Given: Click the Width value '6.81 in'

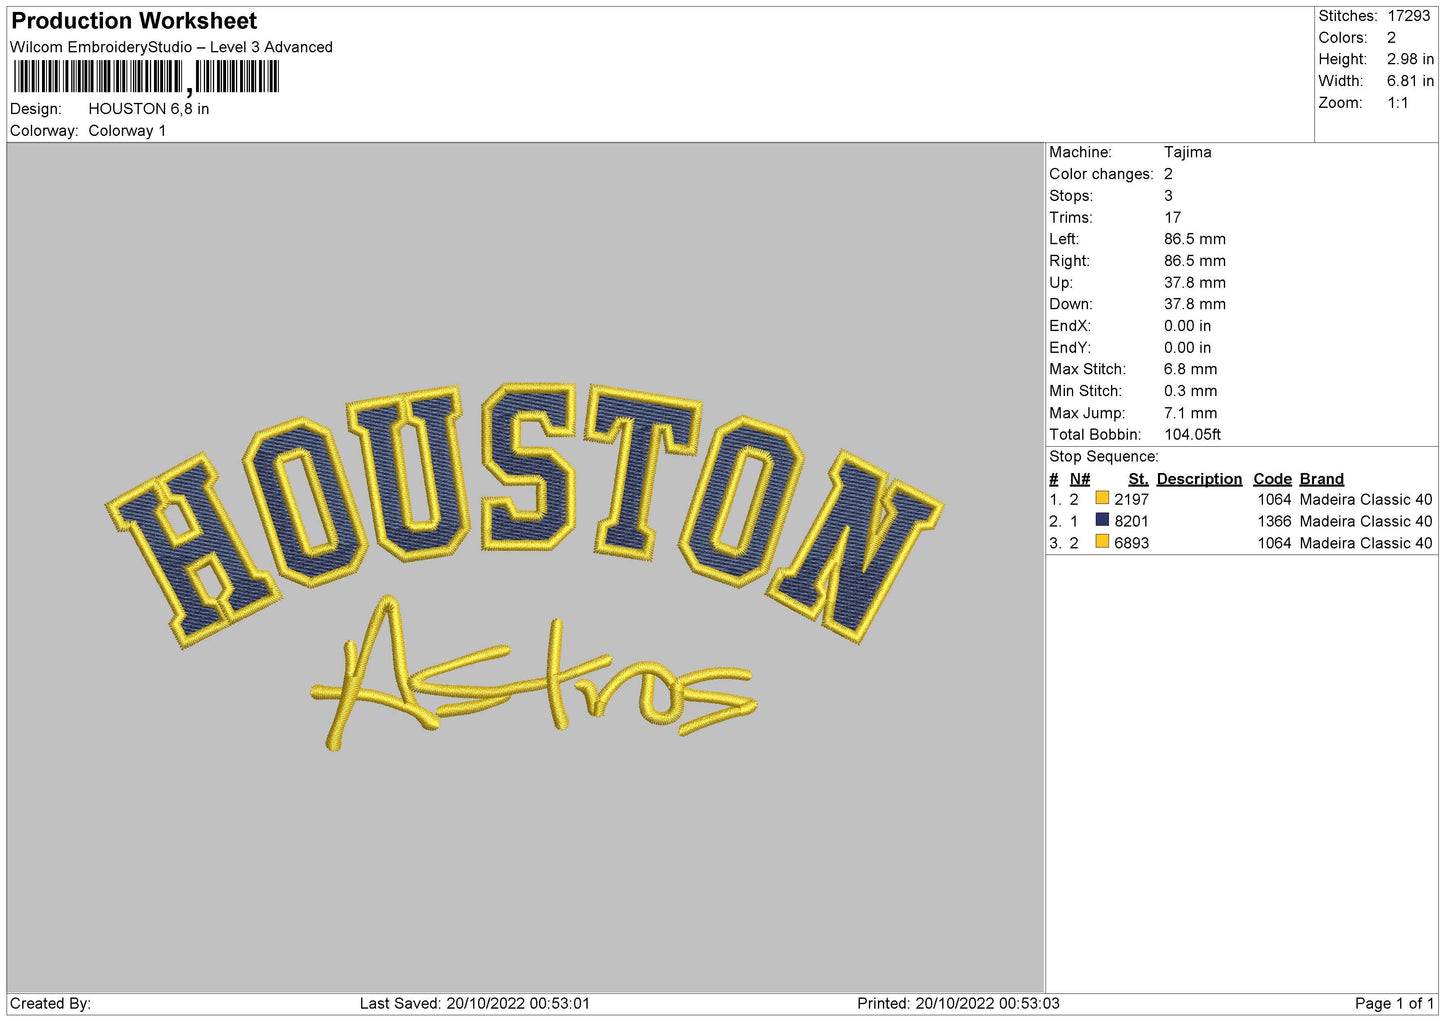Looking at the screenshot, I should point(1410,81).
